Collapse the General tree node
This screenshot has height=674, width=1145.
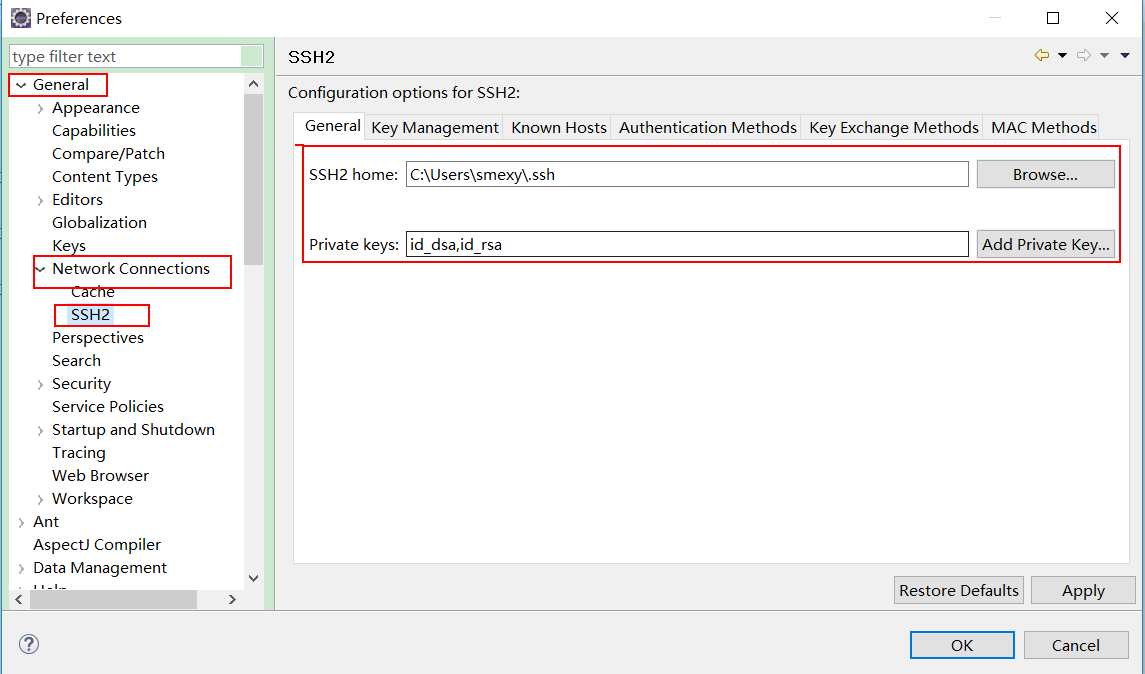[x=21, y=86]
